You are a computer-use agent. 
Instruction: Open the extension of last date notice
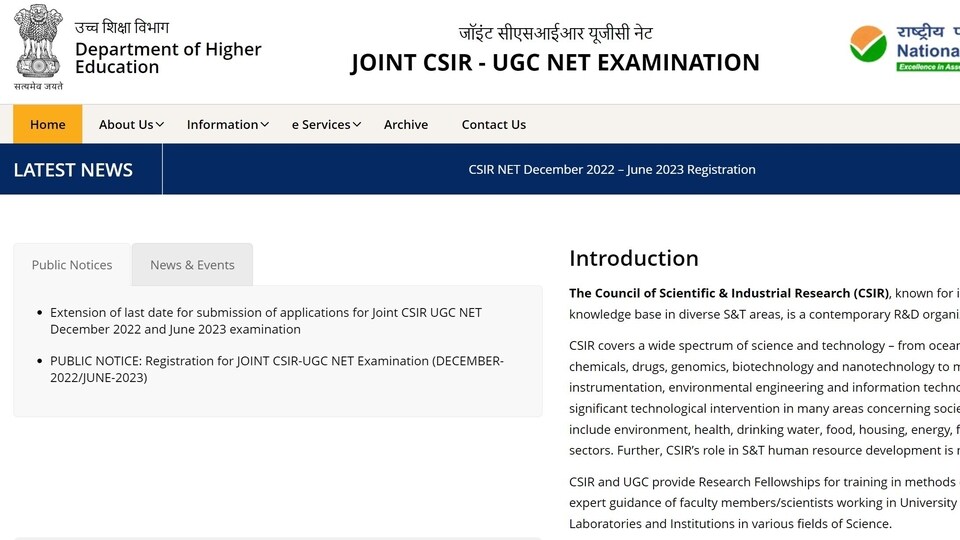[266, 321]
